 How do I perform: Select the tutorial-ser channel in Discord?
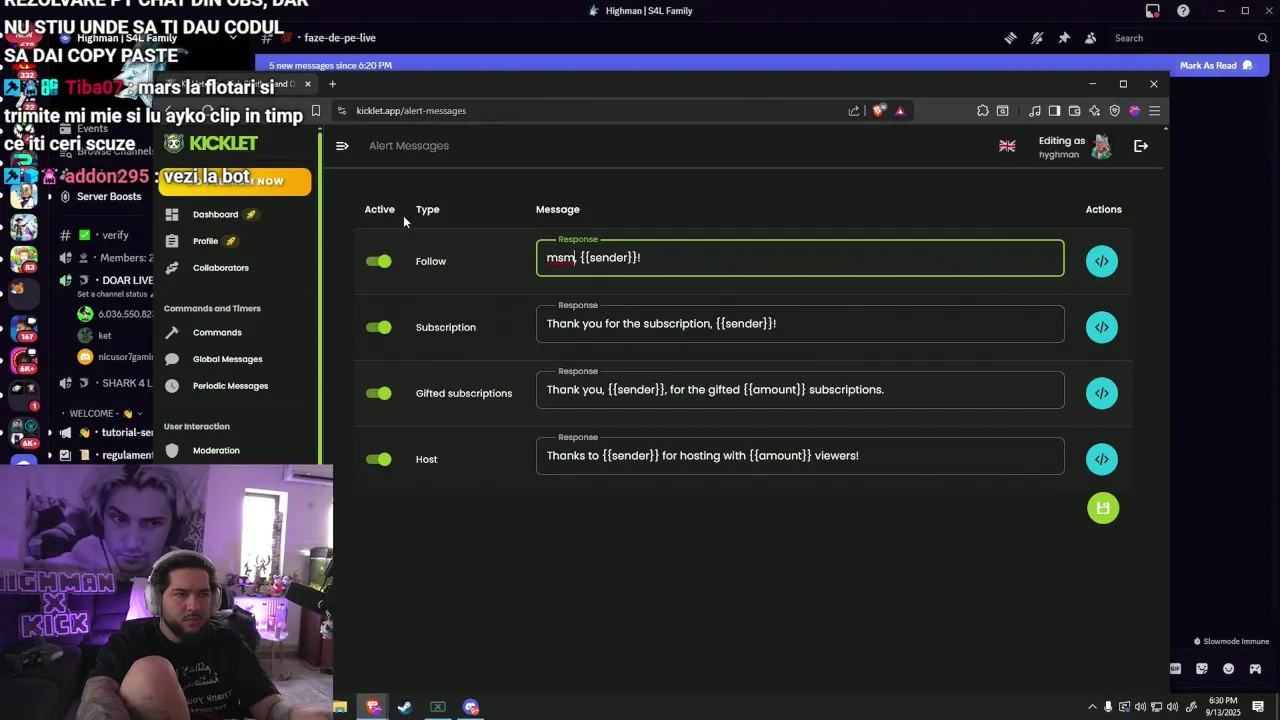click(105, 433)
